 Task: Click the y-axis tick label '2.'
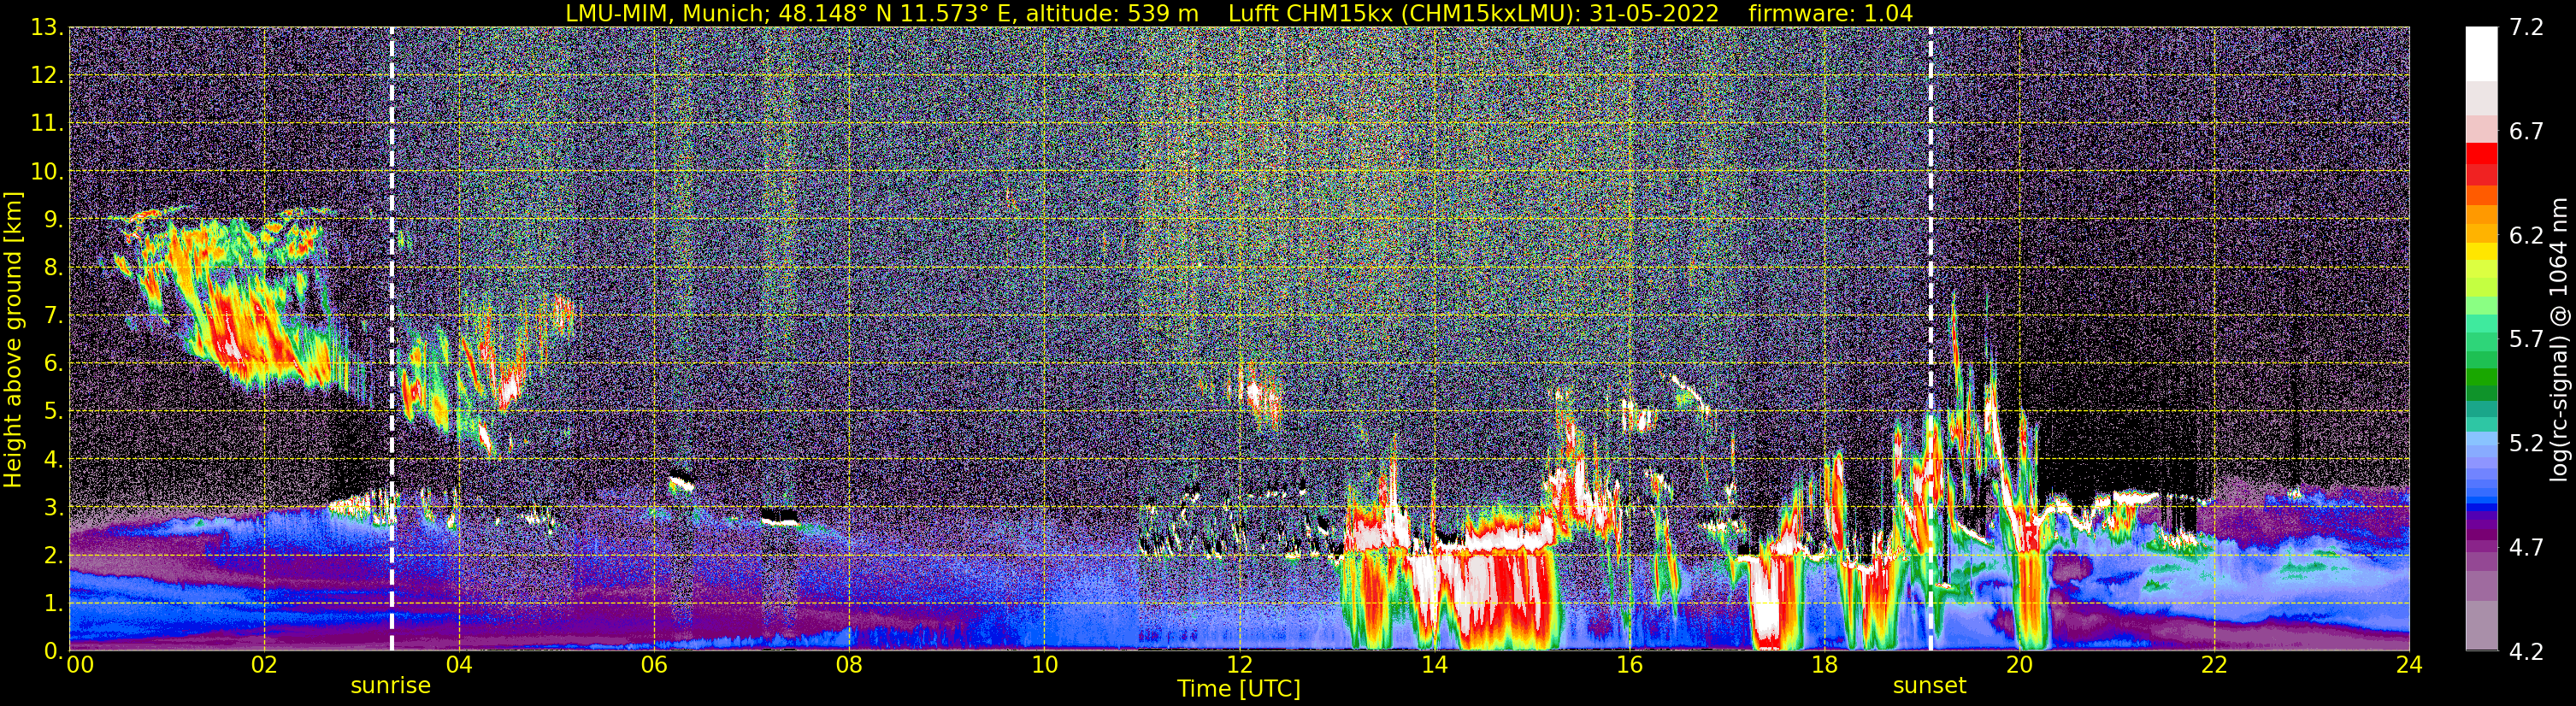tap(53, 555)
